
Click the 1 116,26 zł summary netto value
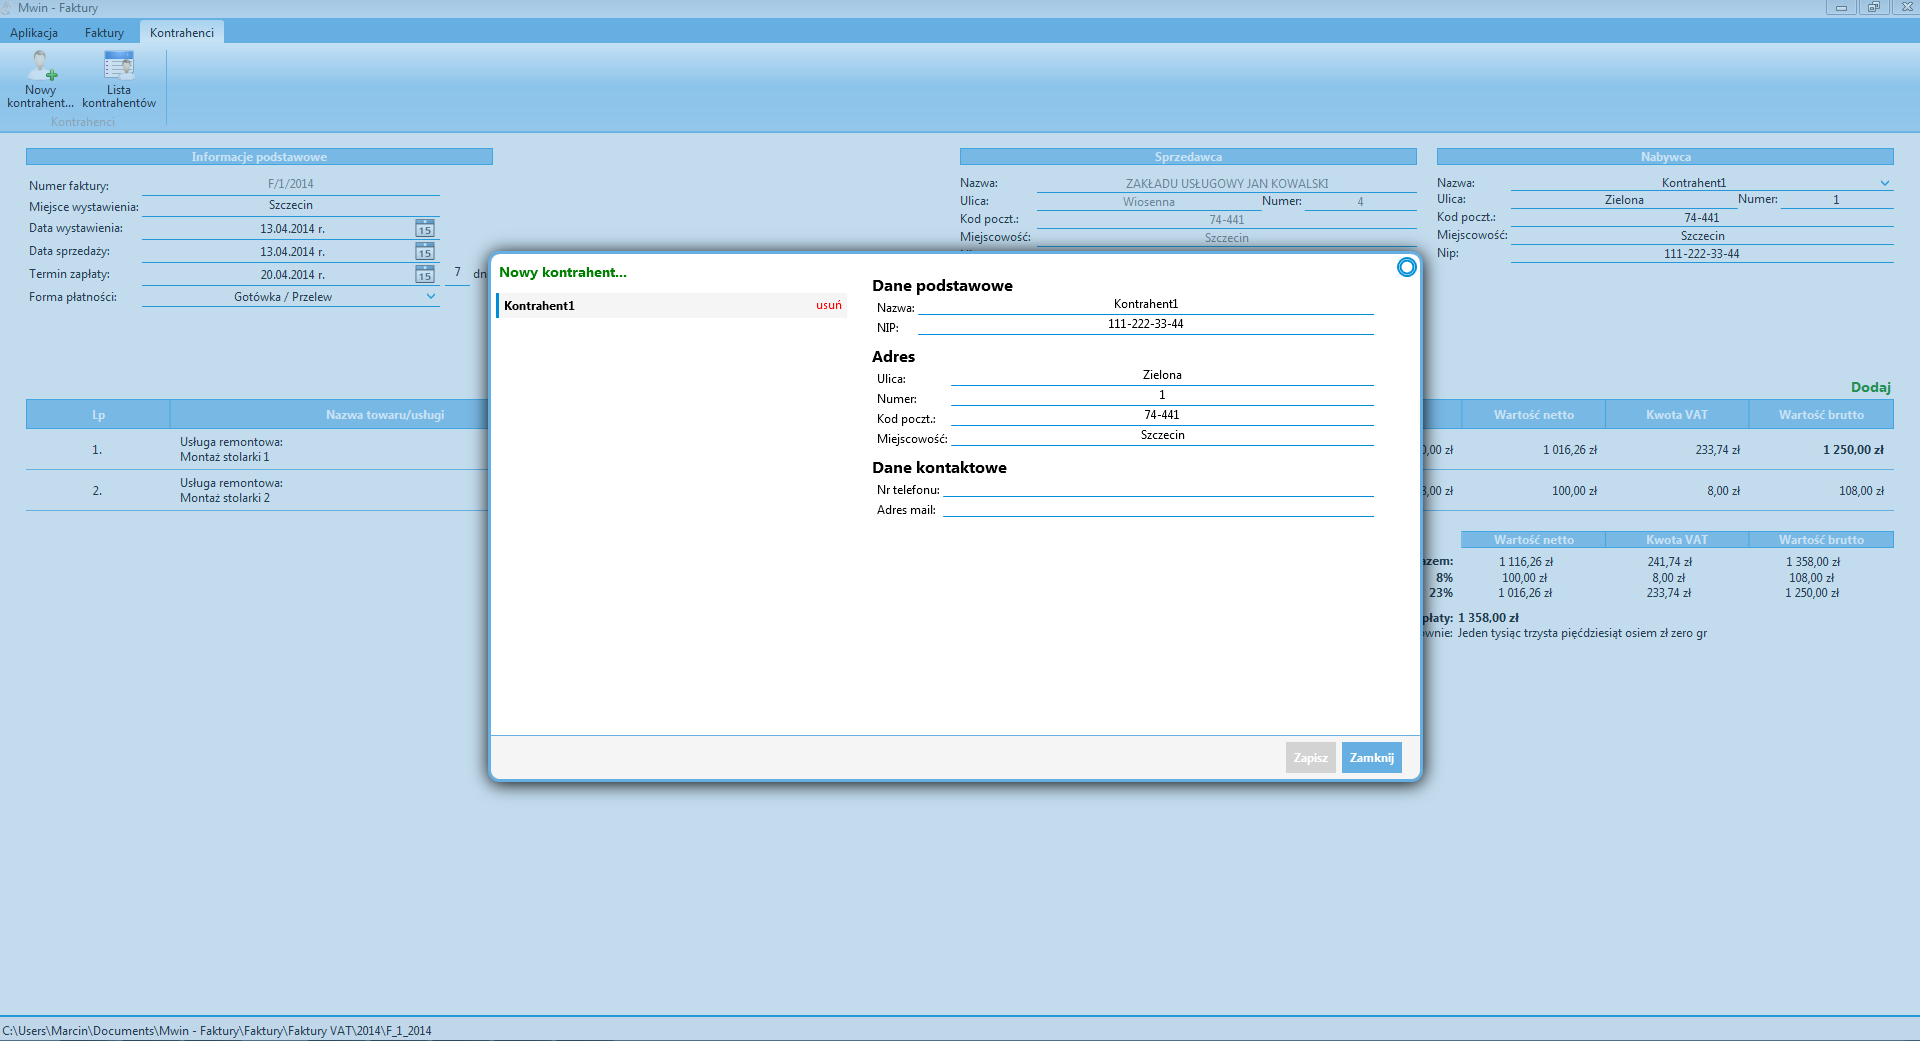pos(1525,562)
